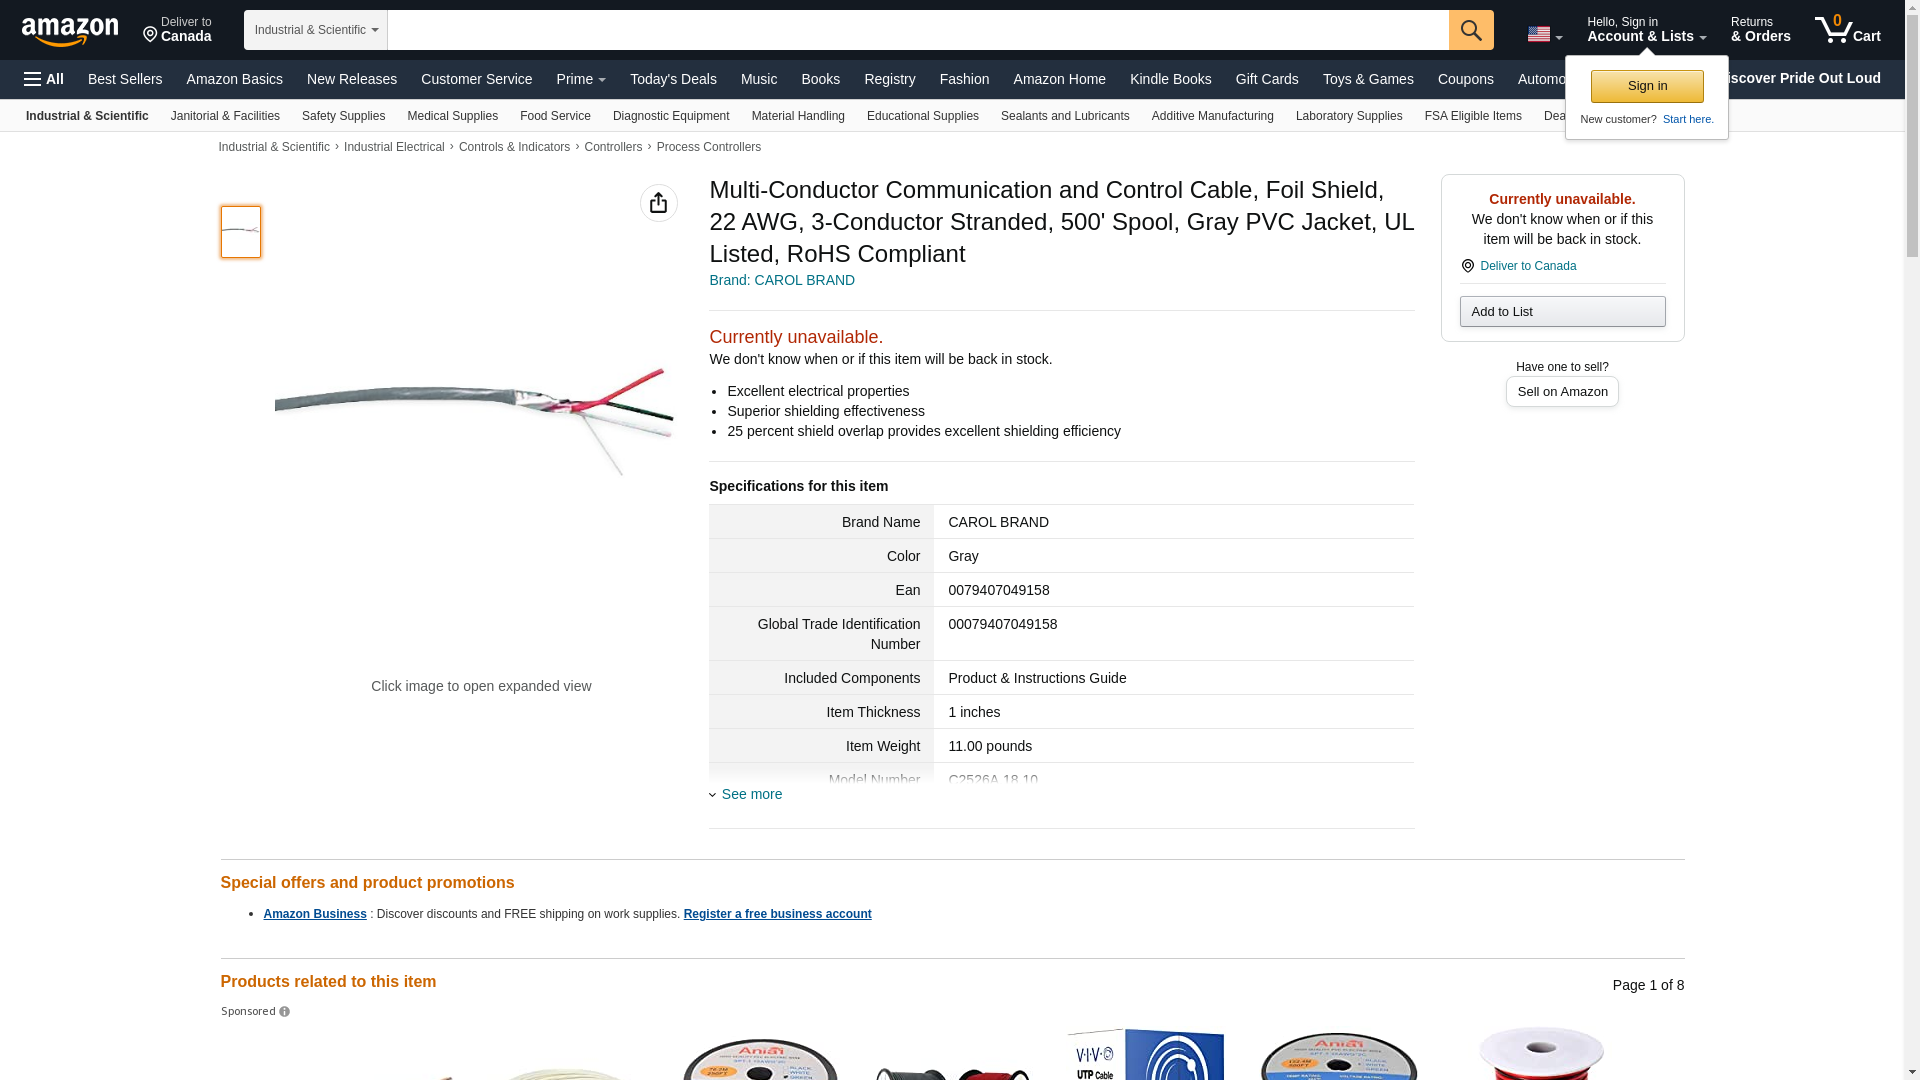
Task: Open the Industrial & Scientific search category dropdown
Action: 315,30
